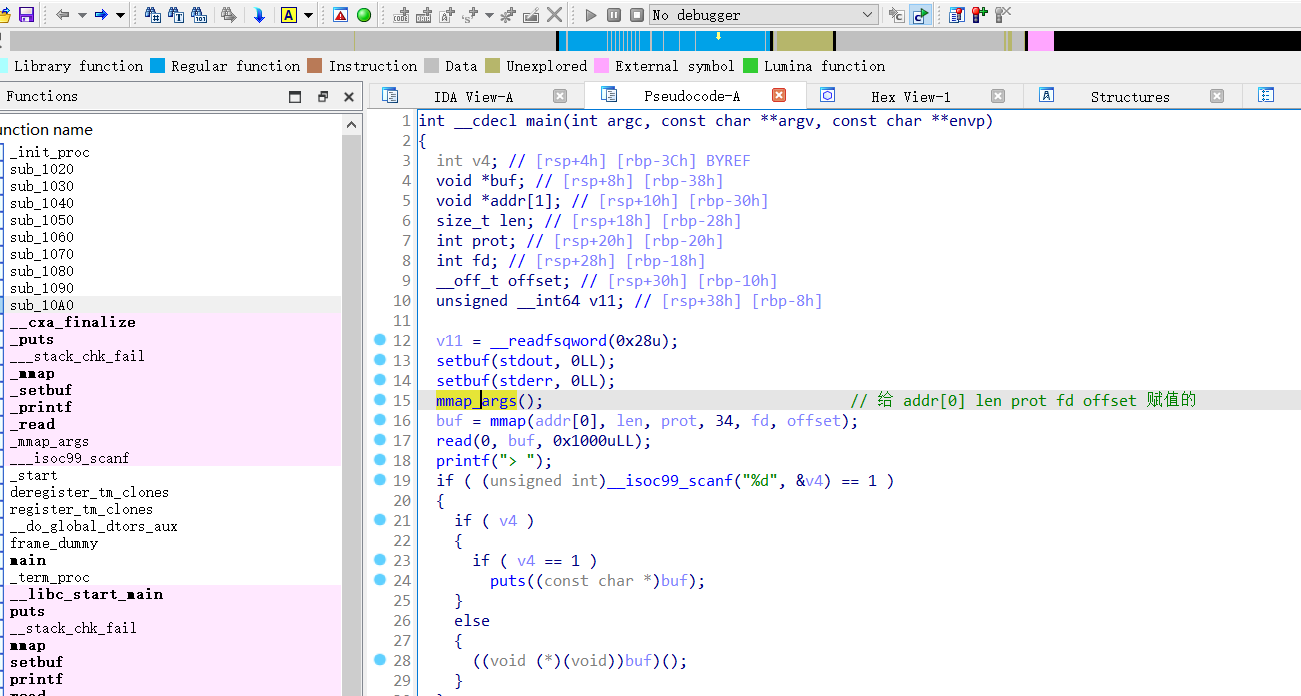
Task: Click the Lumina function green legend swatch
Action: [750, 66]
